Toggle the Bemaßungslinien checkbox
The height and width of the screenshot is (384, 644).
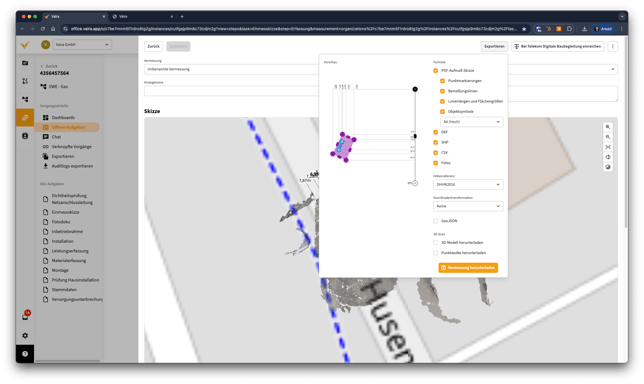click(x=442, y=91)
